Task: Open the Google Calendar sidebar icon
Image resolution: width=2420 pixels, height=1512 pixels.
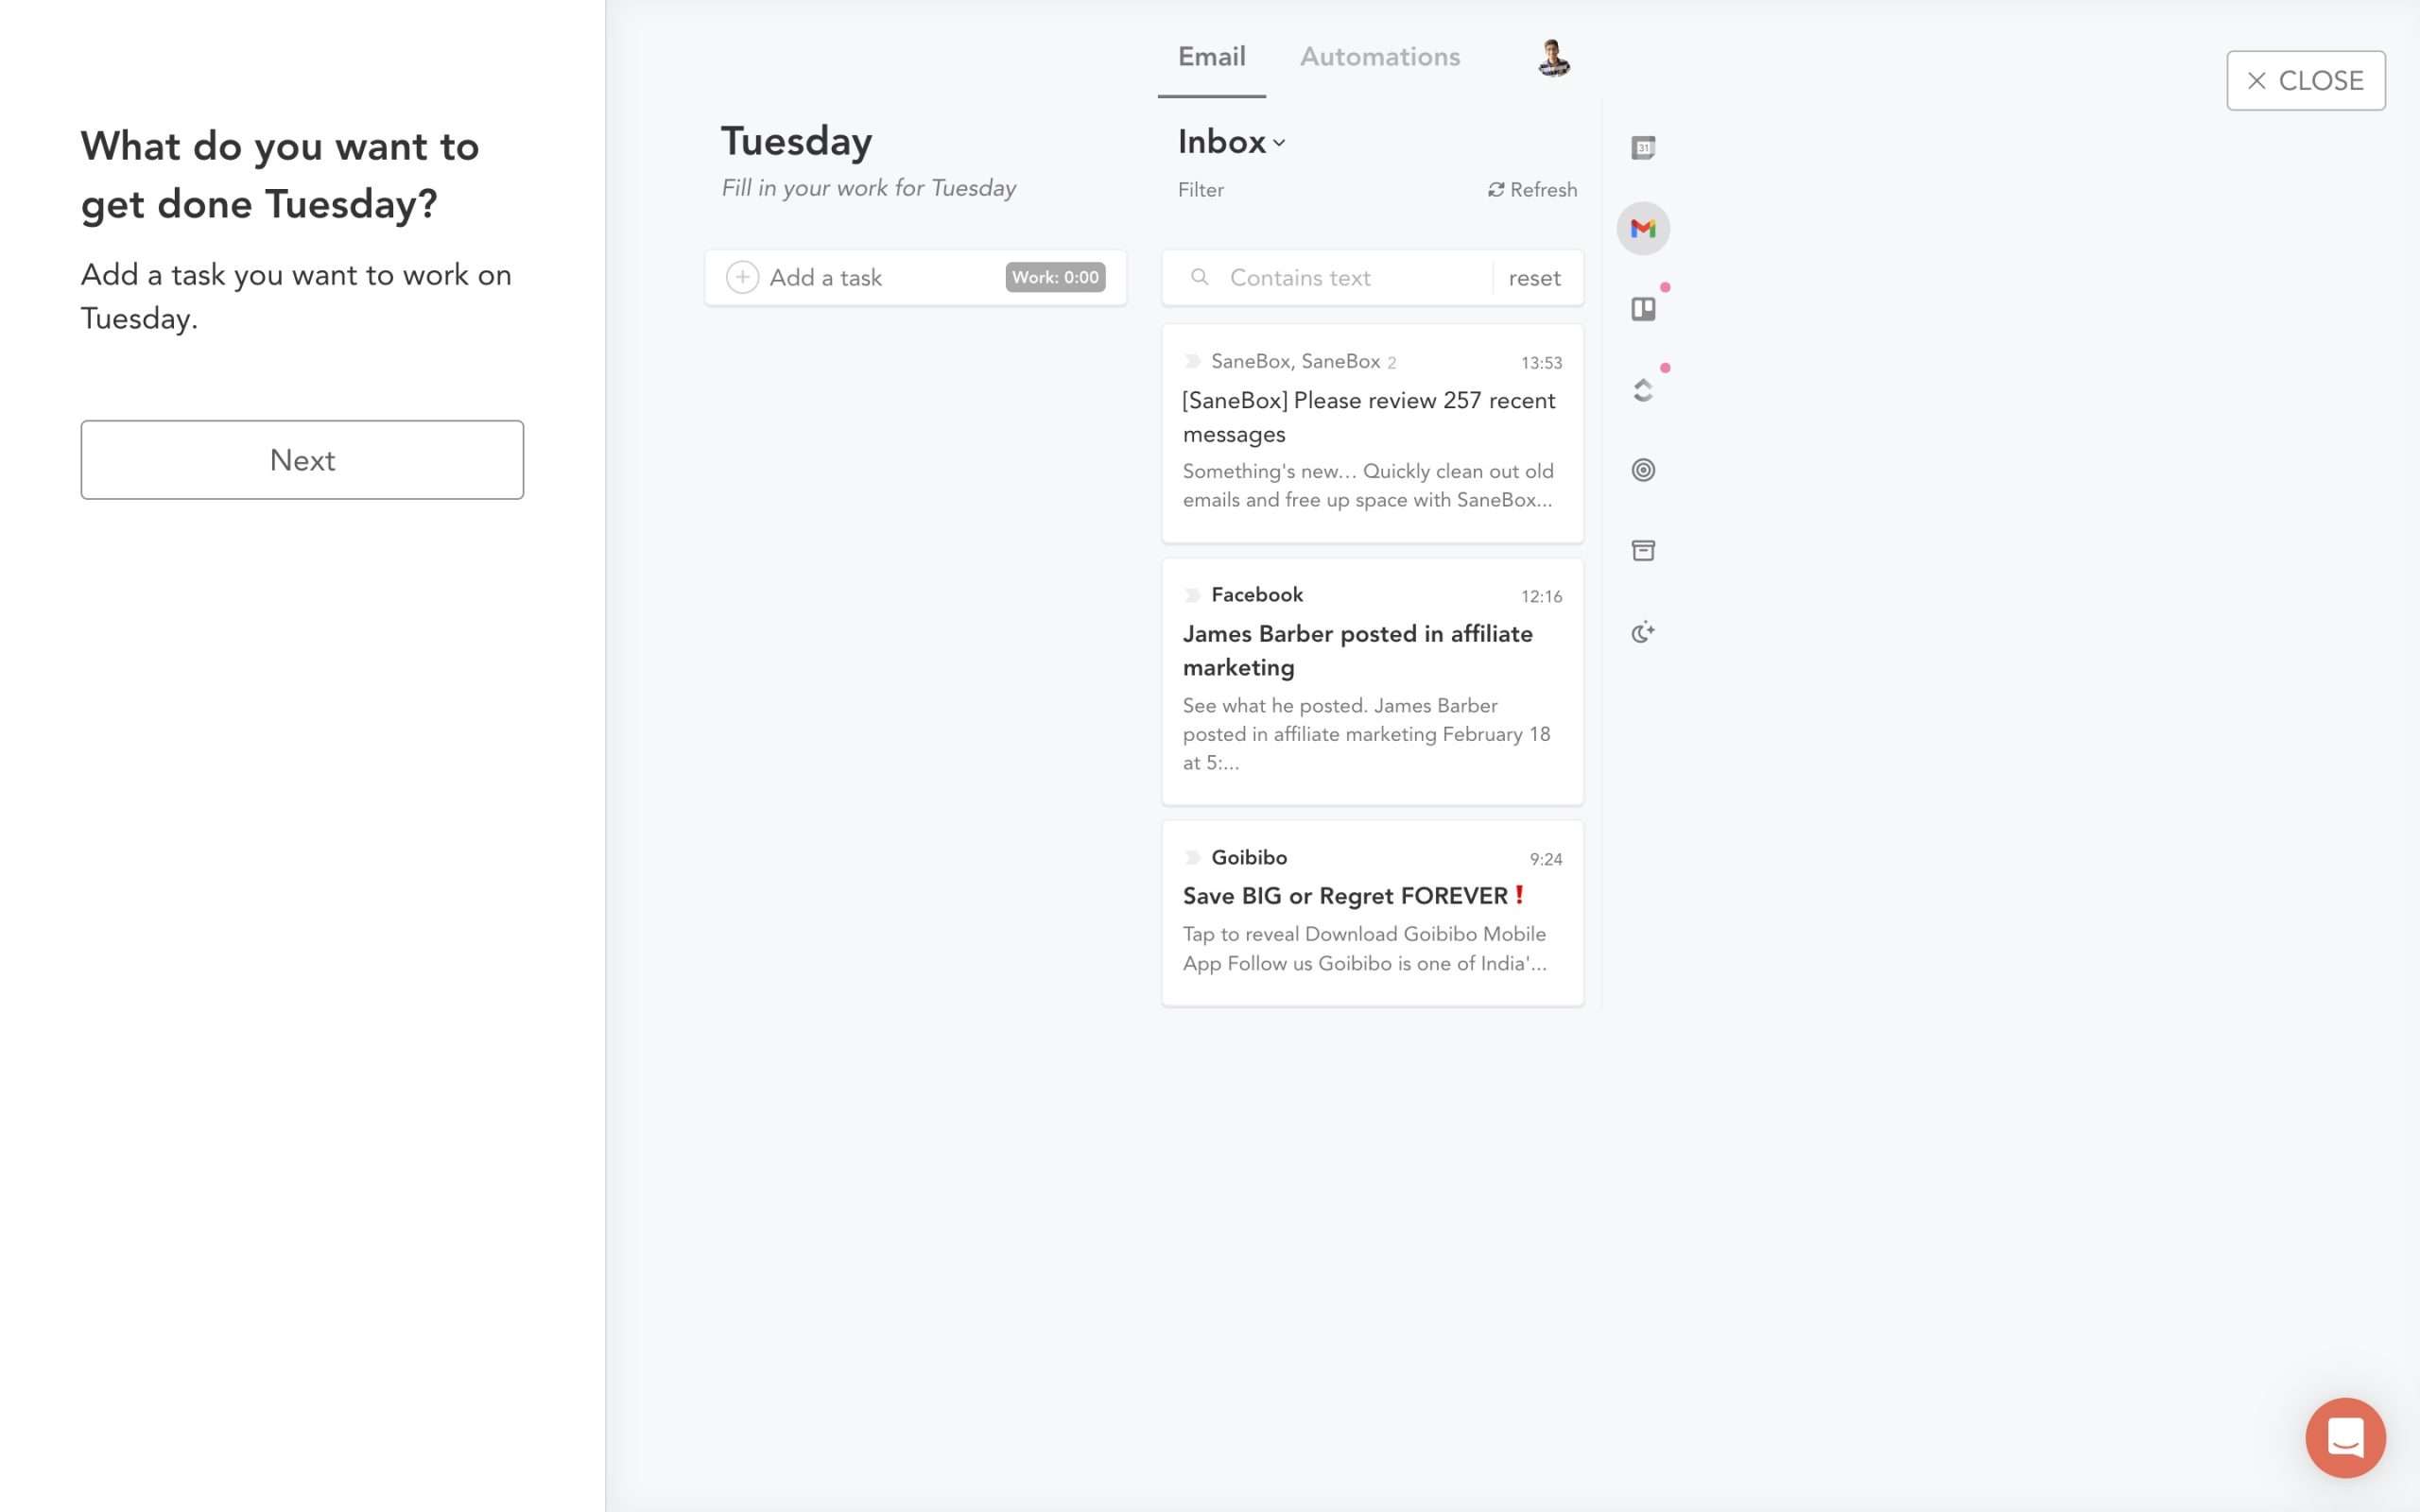Action: coord(1643,148)
